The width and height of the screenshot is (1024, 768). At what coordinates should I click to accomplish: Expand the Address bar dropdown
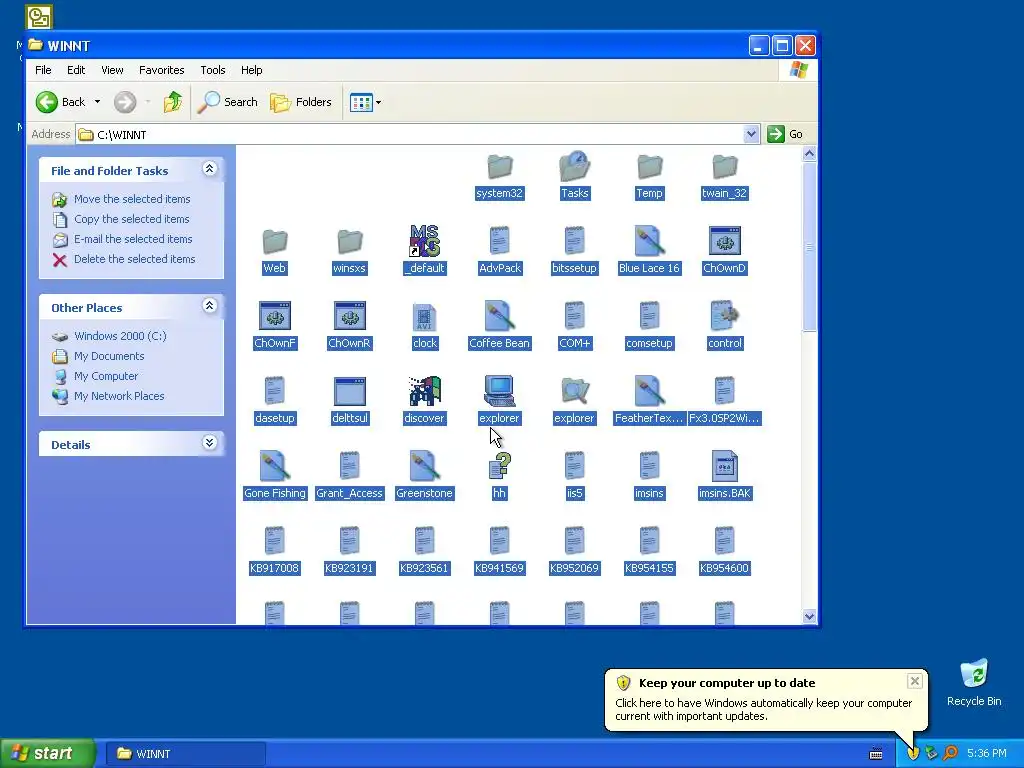[x=751, y=134]
